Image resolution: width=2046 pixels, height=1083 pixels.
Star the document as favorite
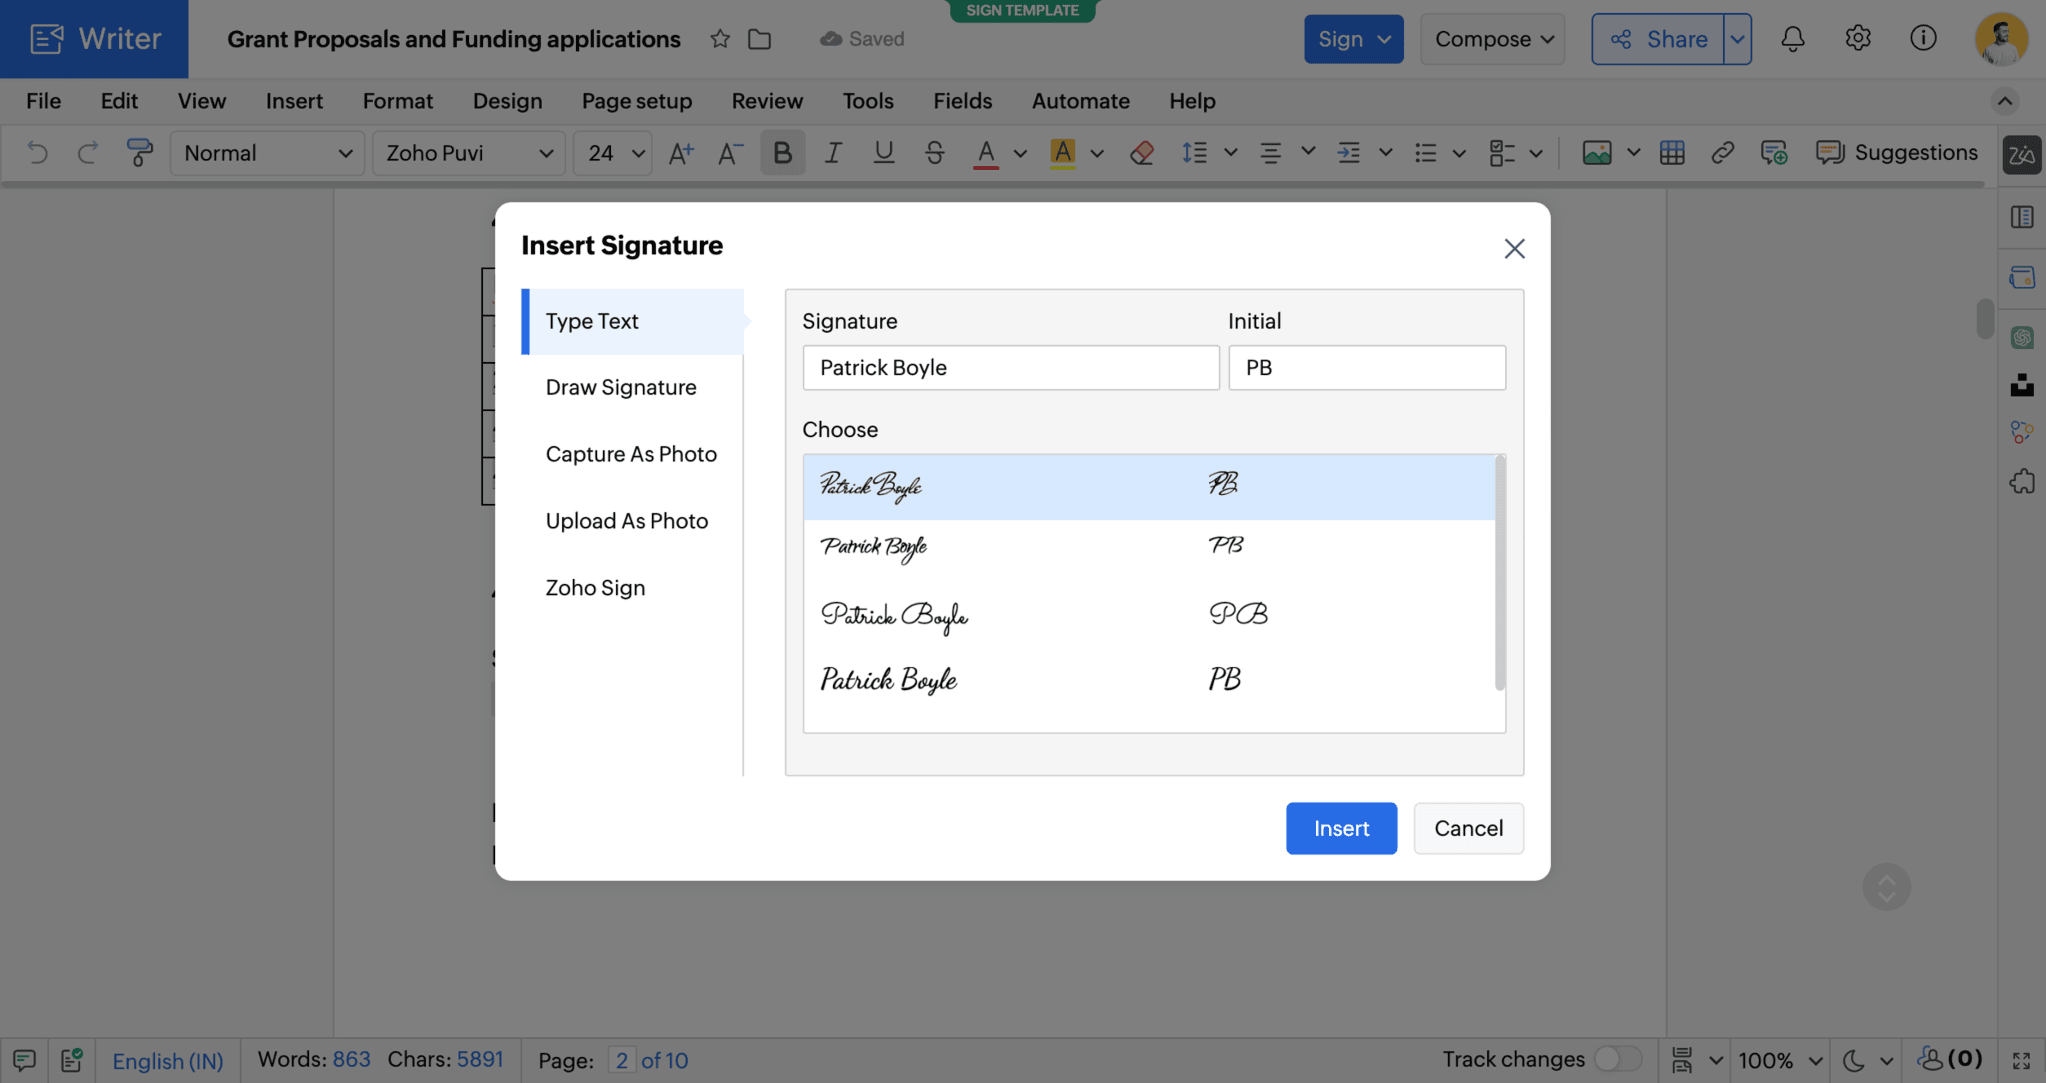(x=720, y=39)
